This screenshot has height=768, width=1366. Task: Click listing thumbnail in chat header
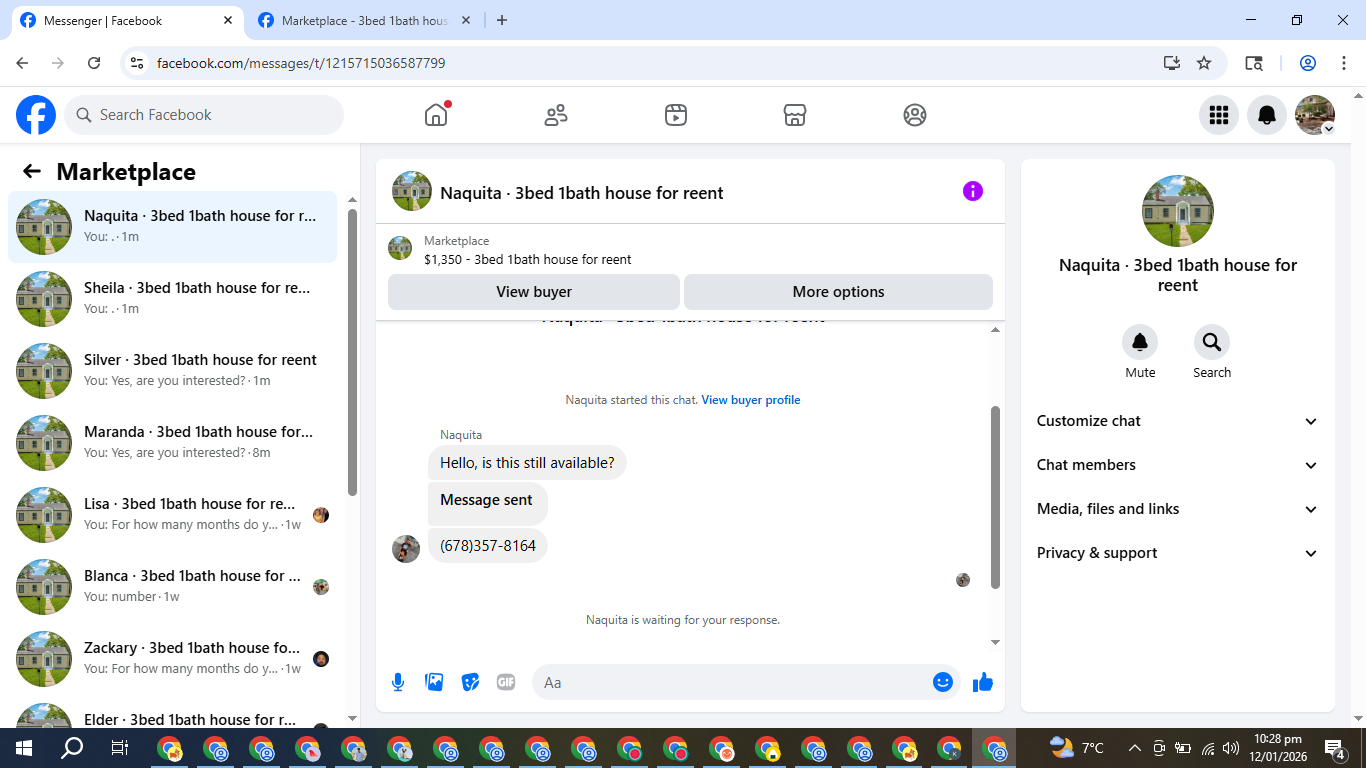coord(412,191)
